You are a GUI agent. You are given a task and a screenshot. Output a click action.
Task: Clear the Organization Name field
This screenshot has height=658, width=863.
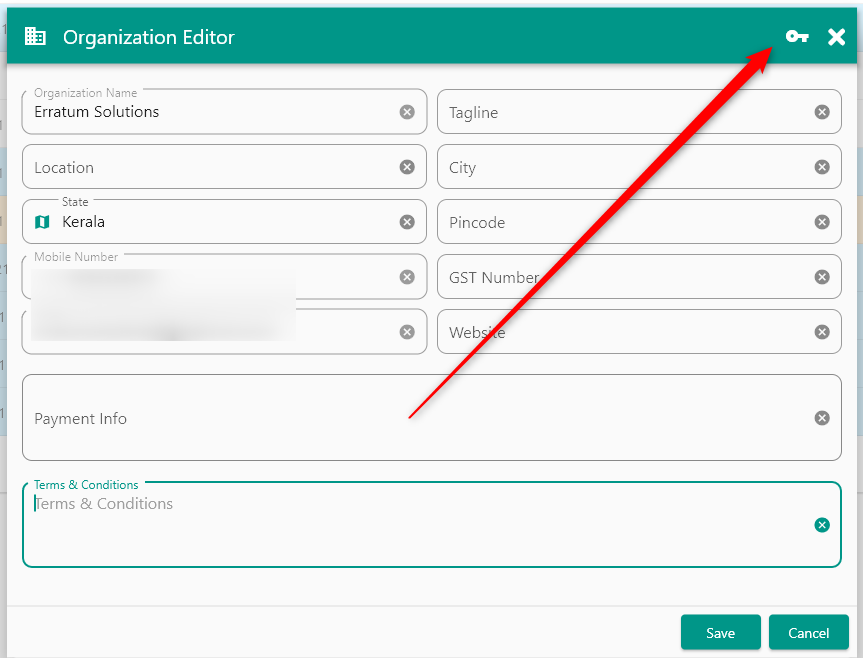407,112
